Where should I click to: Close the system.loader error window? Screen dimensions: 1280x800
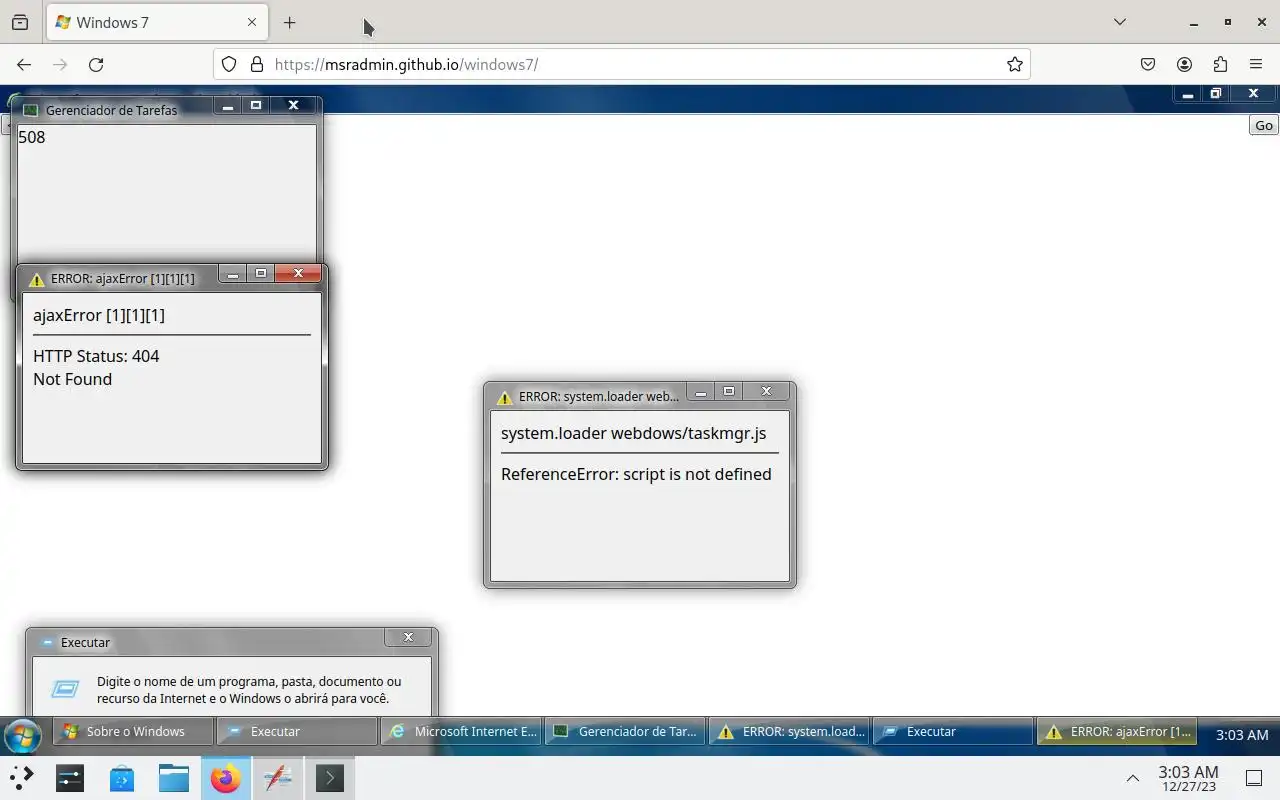[x=767, y=391]
